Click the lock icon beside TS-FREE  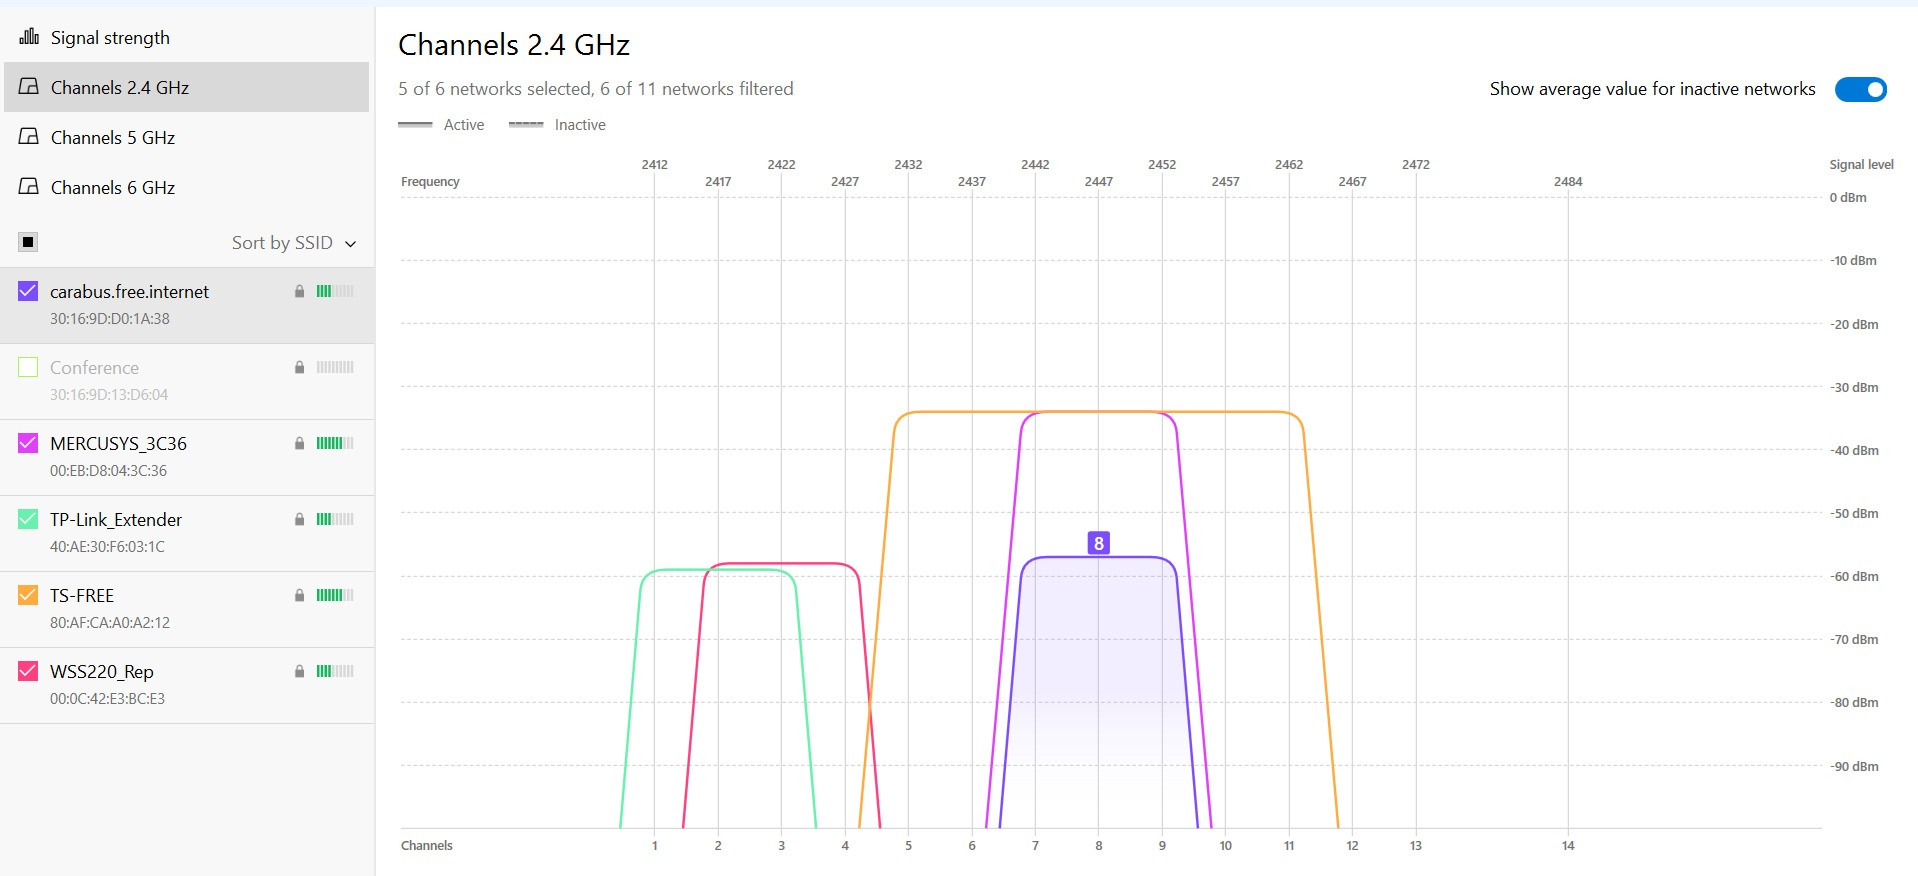pyautogui.click(x=299, y=596)
